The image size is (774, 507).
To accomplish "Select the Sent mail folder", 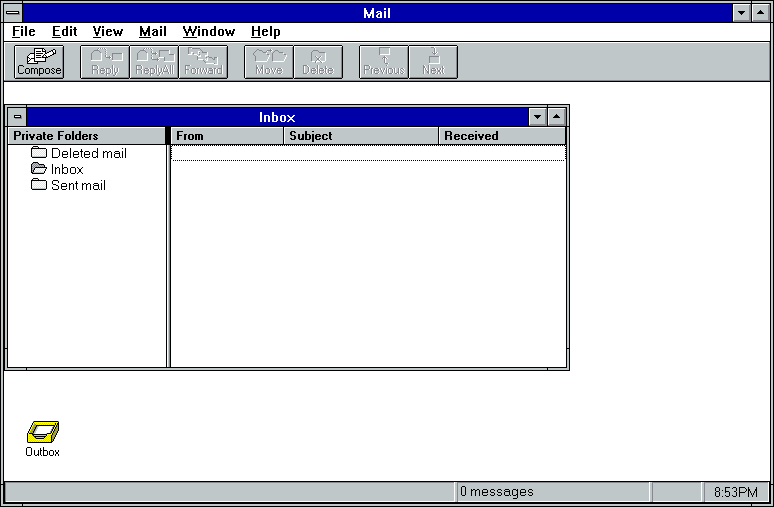I will (x=77, y=185).
